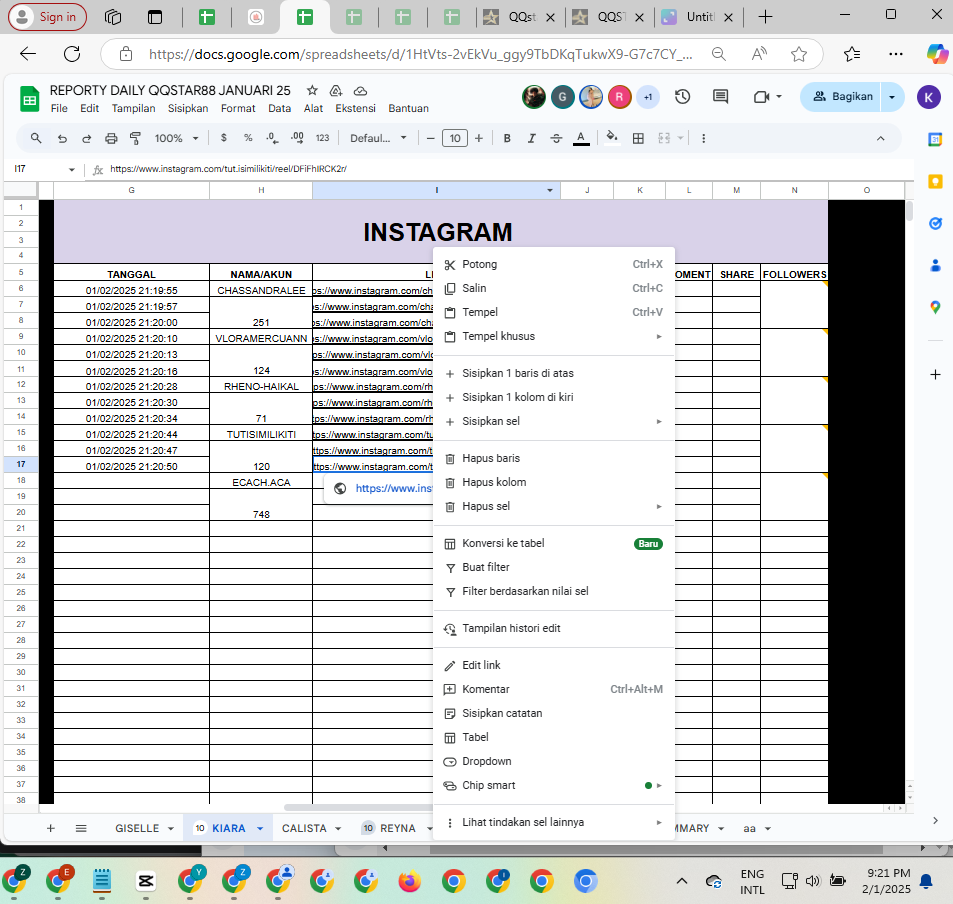Toggle bold formatting
The height and width of the screenshot is (904, 953).
pos(507,139)
